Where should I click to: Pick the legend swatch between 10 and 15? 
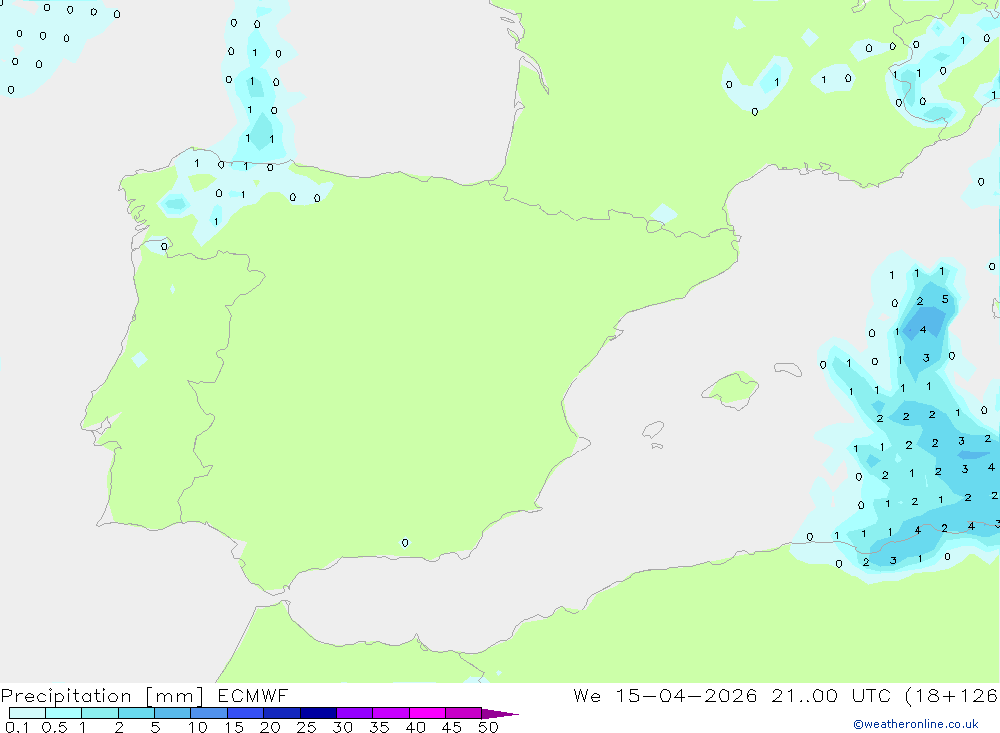pos(209,713)
